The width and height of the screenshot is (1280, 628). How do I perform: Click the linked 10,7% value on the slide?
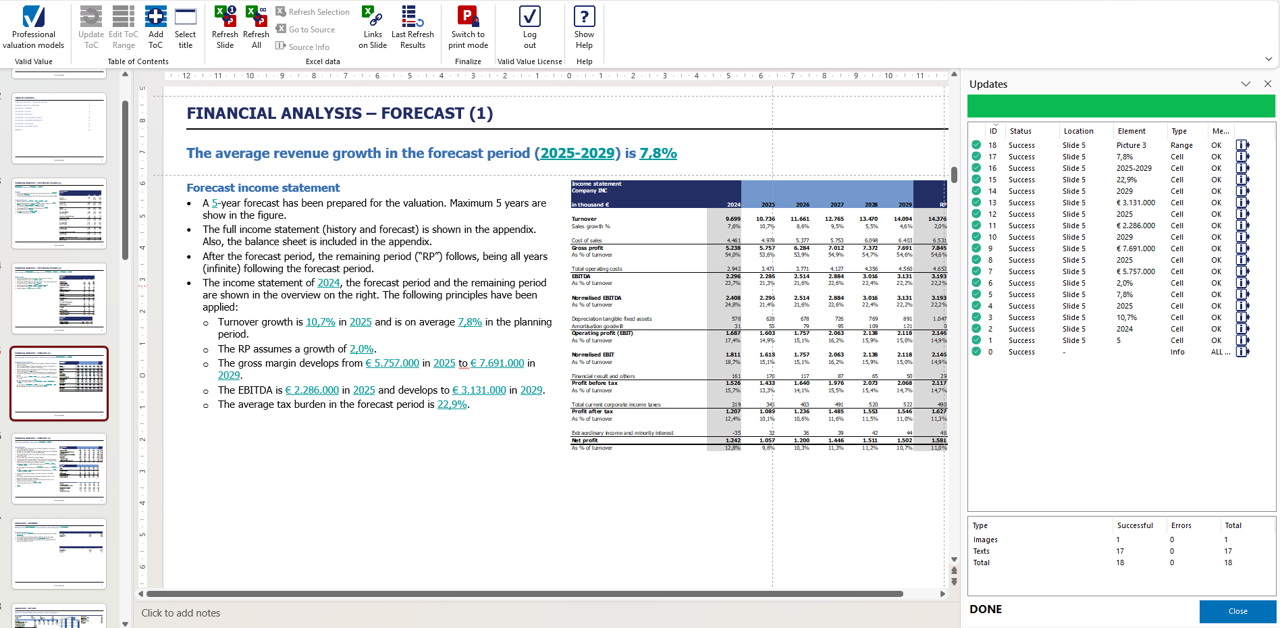[x=321, y=322]
